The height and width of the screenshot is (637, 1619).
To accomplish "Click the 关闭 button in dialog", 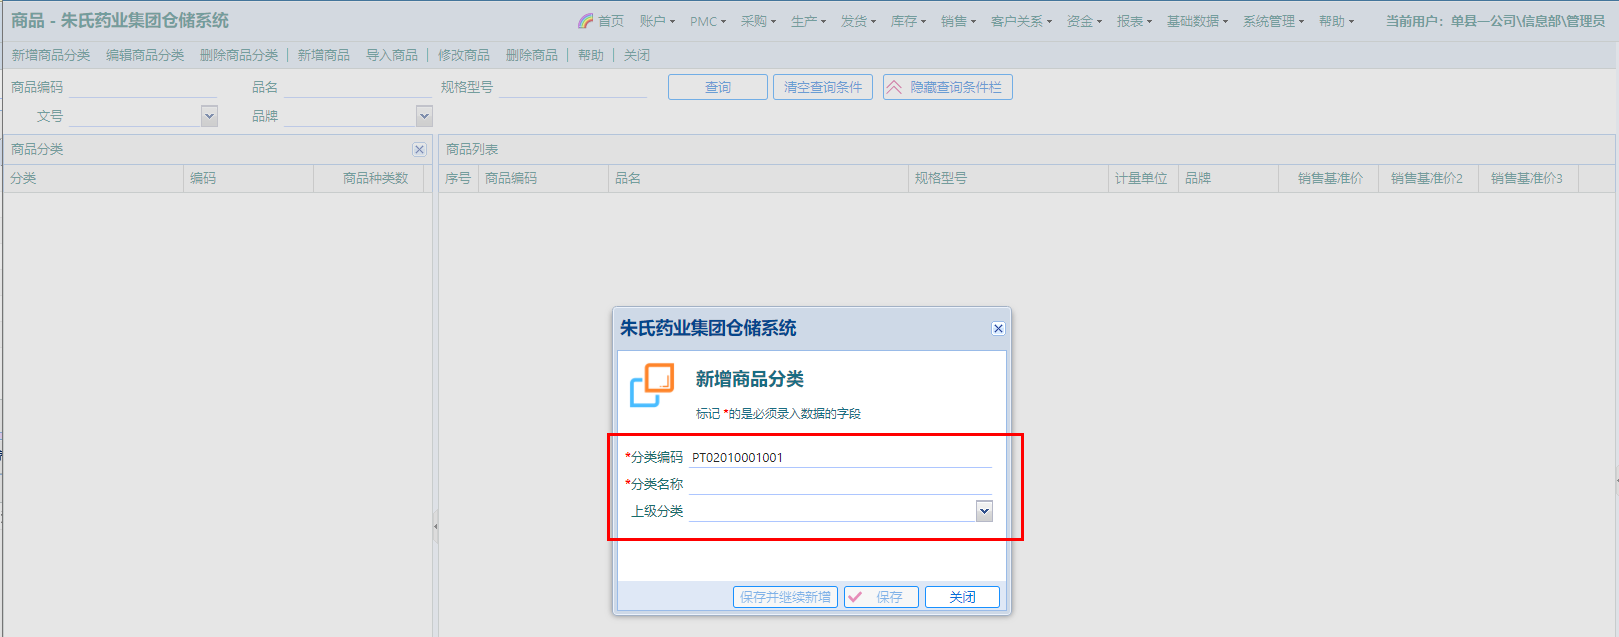I will (x=962, y=597).
